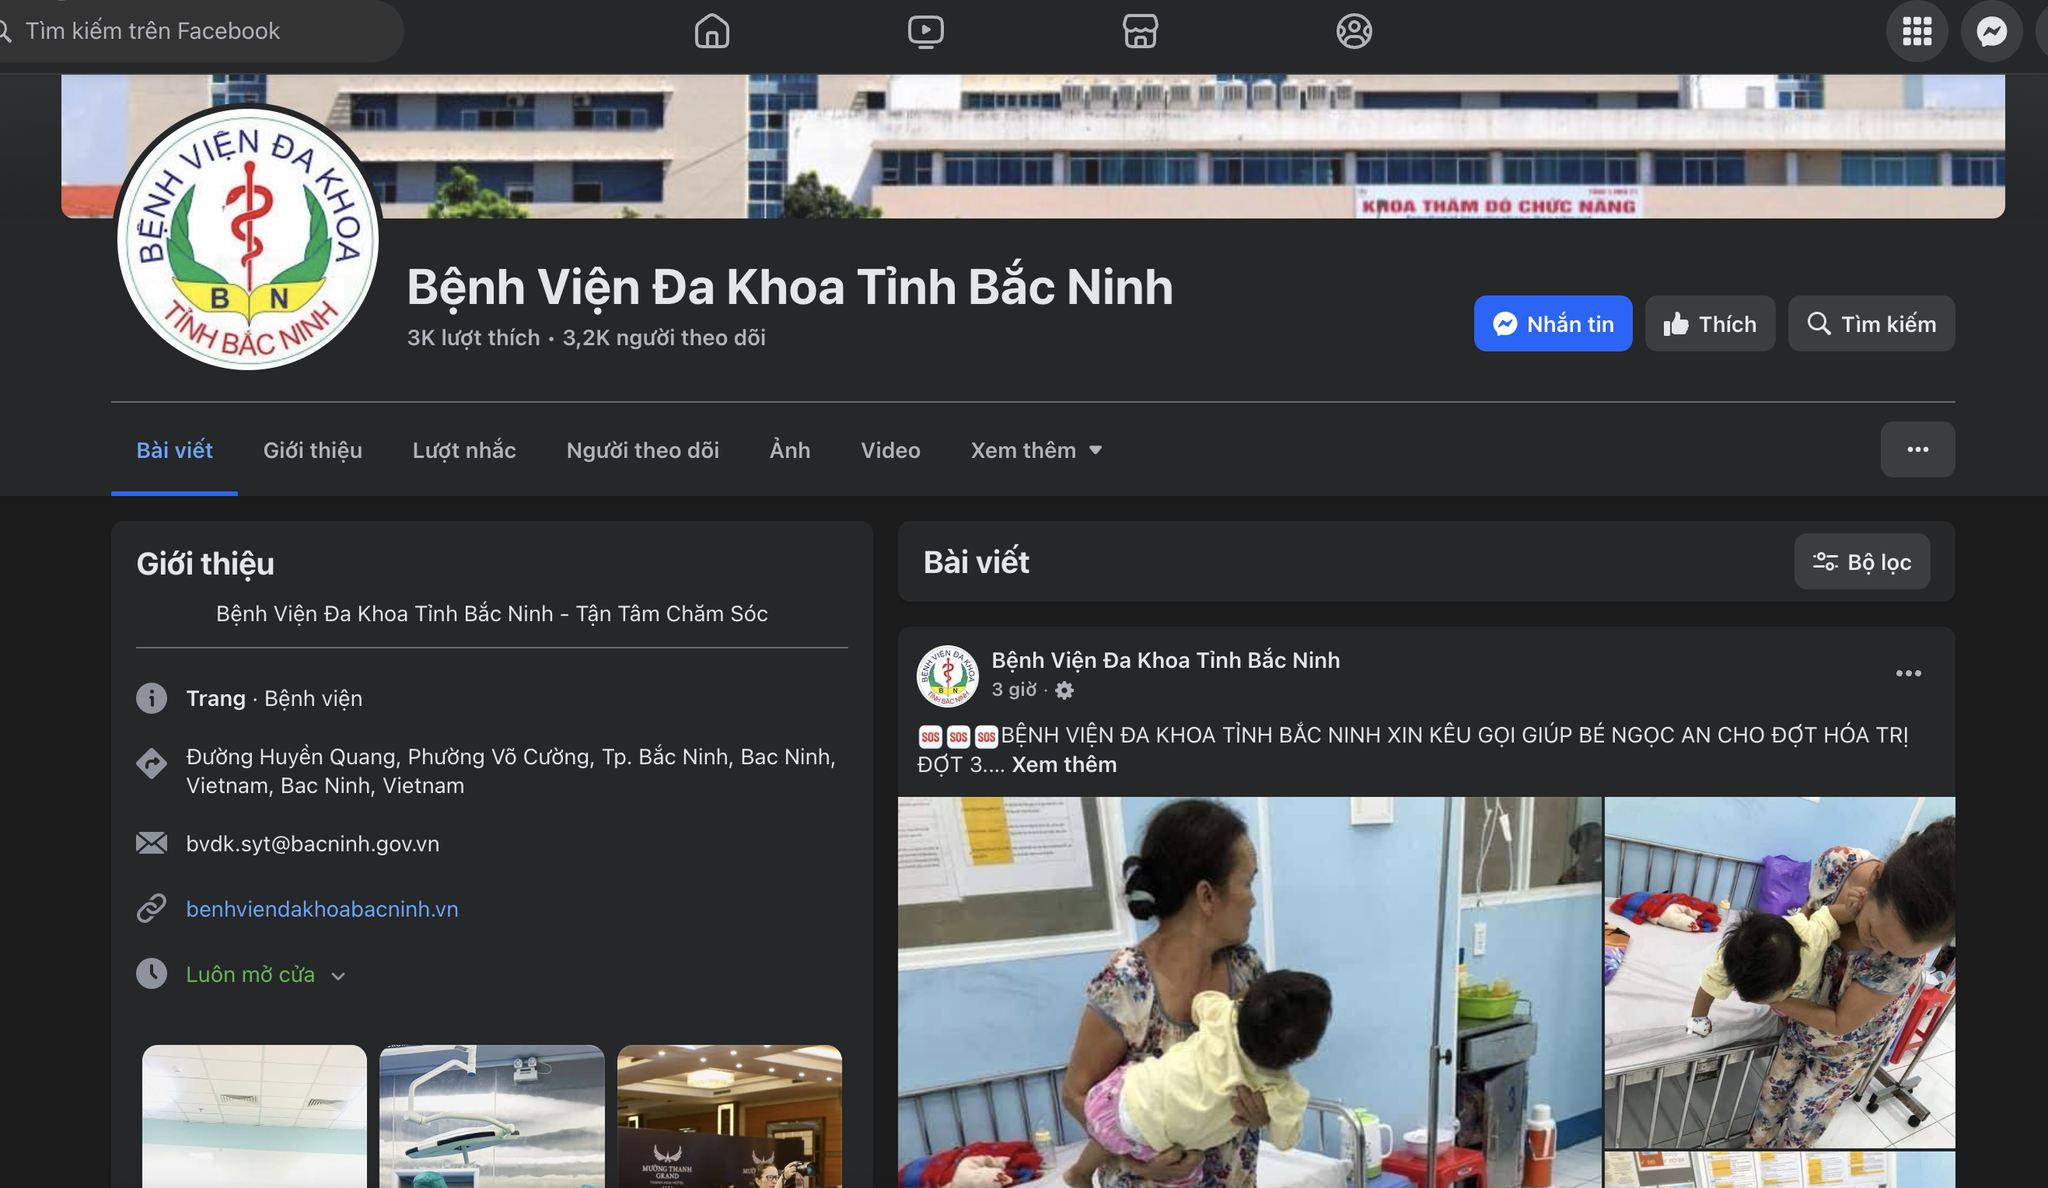2048x1188 pixels.
Task: Open right-side post photo near hospital bed
Action: (1780, 972)
